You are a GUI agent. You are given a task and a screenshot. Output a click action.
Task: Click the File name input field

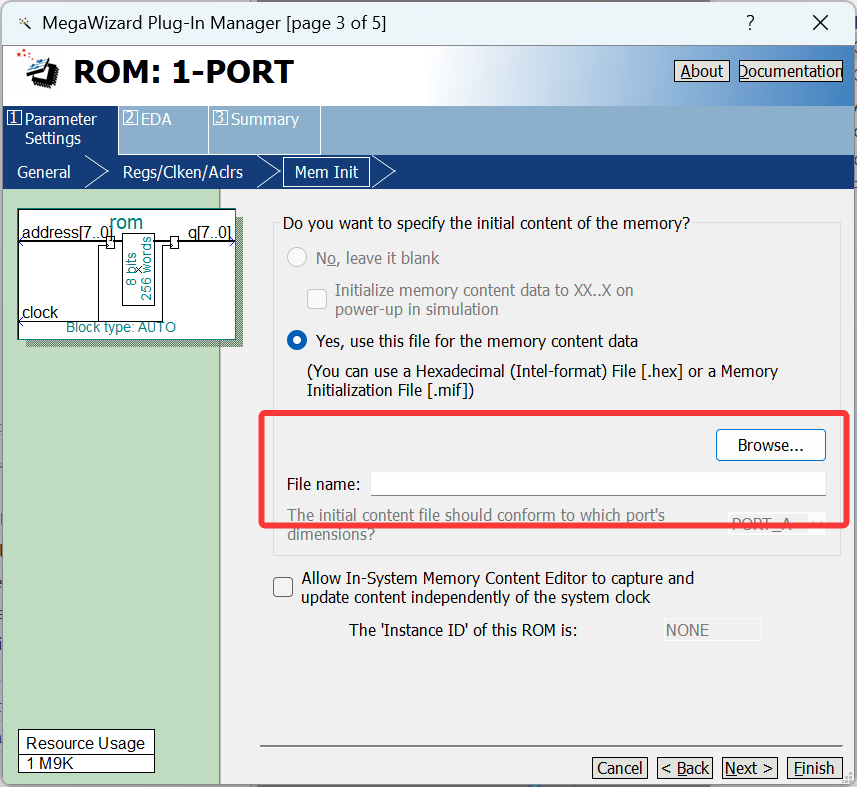(598, 484)
